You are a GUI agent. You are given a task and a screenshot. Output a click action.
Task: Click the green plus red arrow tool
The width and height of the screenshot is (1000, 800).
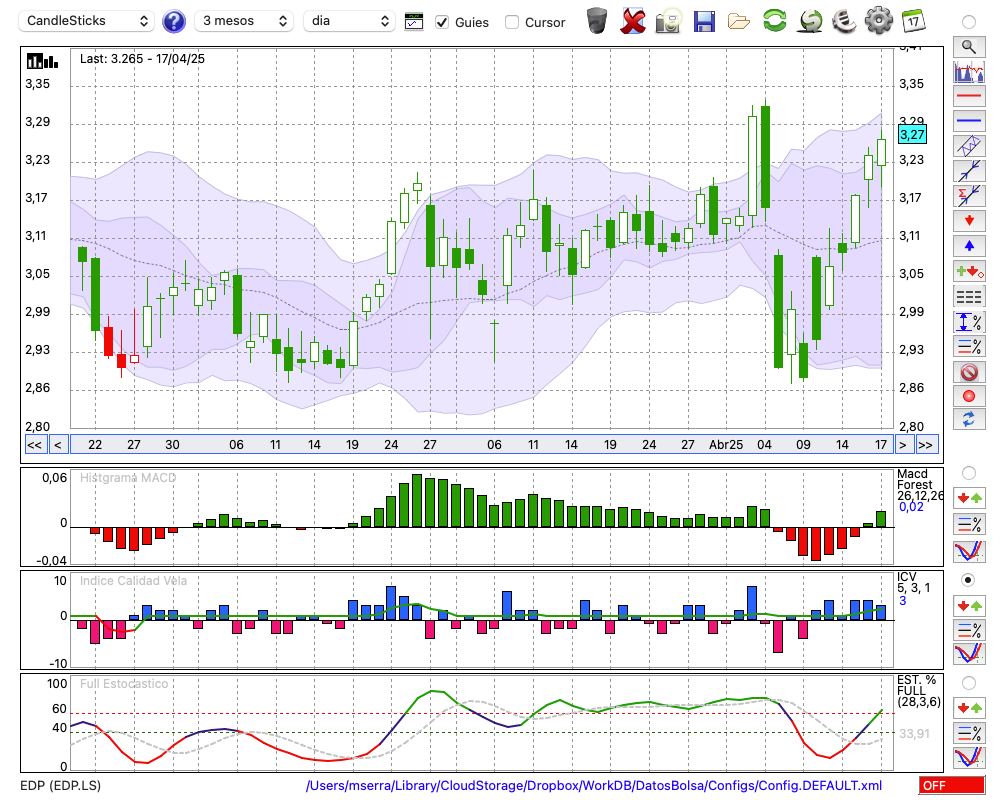pos(969,271)
